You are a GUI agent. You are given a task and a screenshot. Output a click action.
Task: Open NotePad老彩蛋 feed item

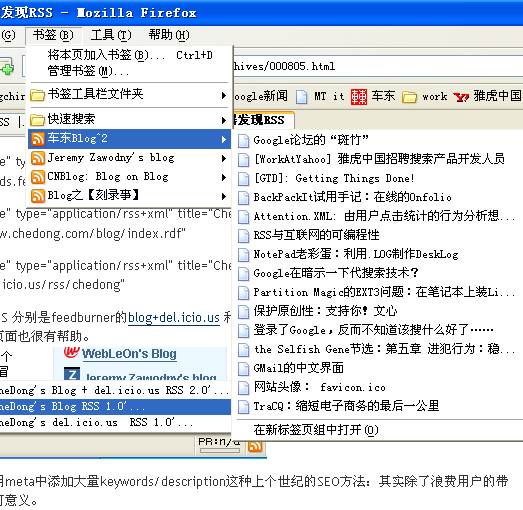[378, 254]
